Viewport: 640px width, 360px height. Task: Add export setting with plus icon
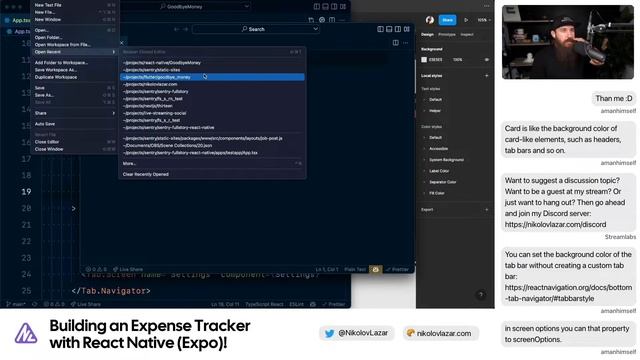tap(487, 209)
